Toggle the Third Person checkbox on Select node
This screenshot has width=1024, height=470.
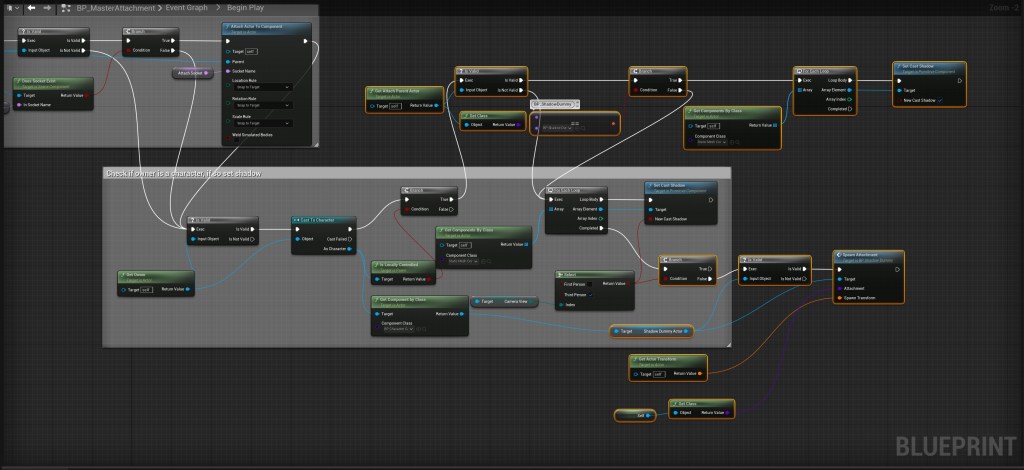[591, 295]
